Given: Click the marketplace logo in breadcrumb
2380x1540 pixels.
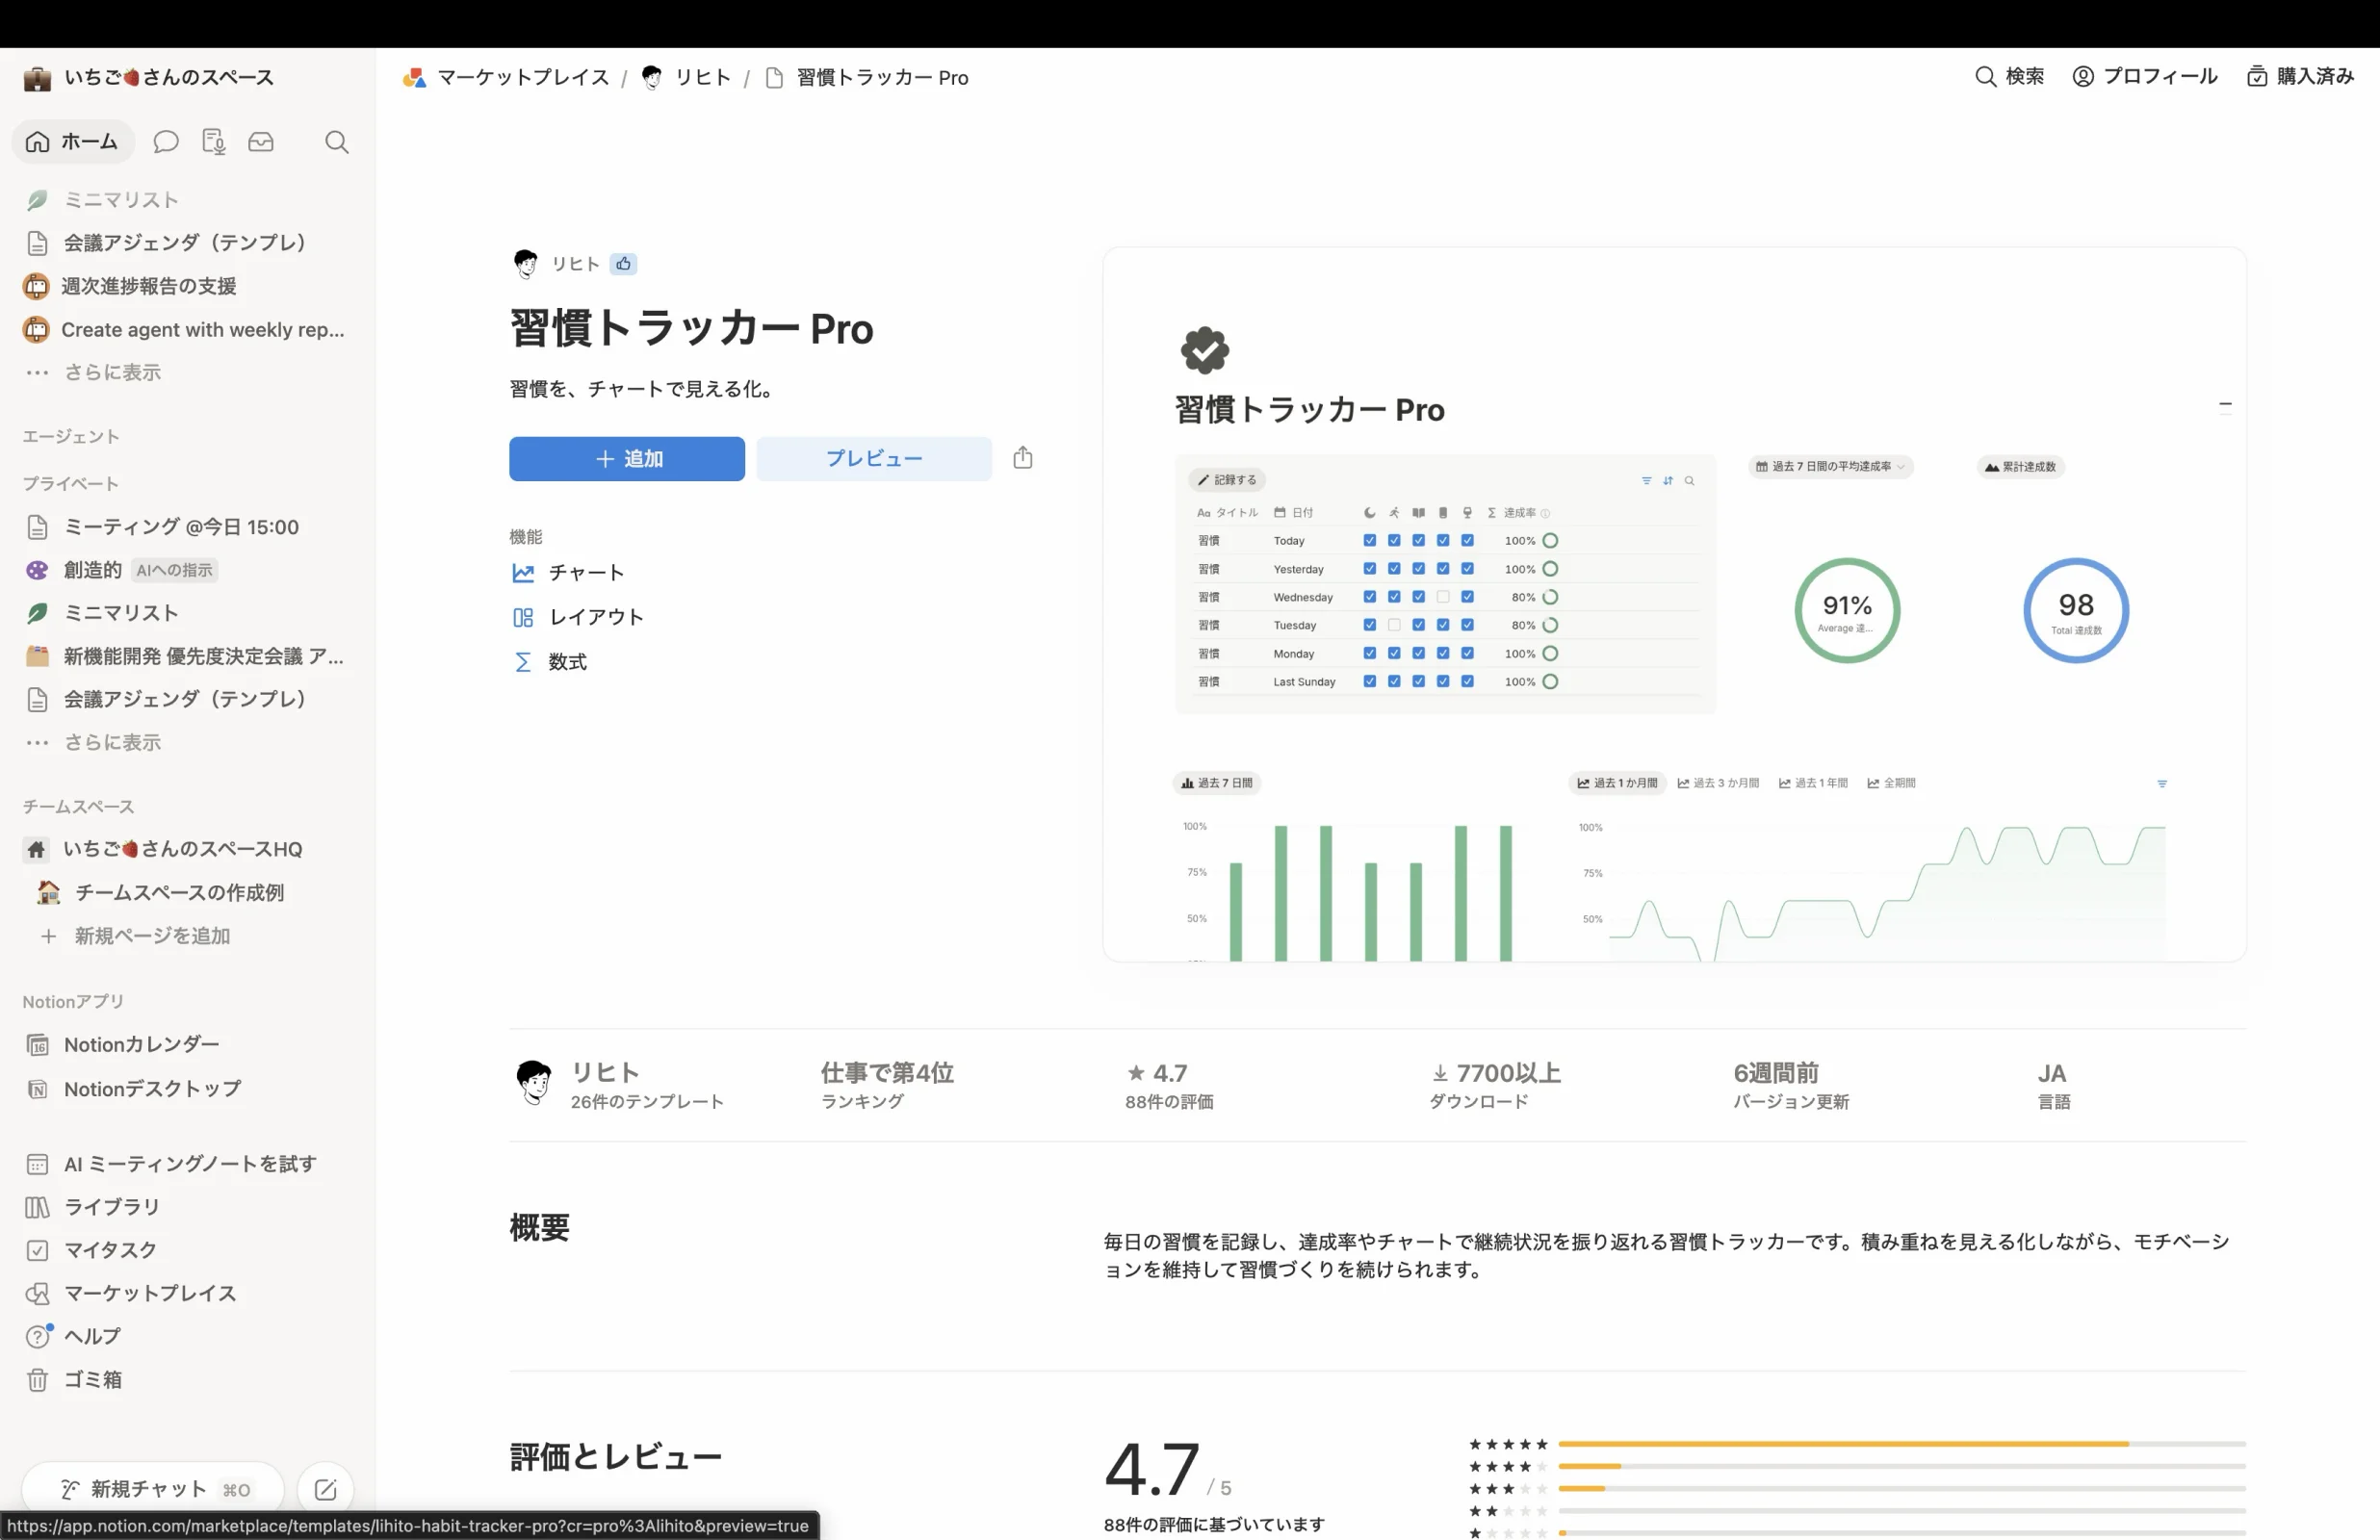Looking at the screenshot, I should [414, 78].
